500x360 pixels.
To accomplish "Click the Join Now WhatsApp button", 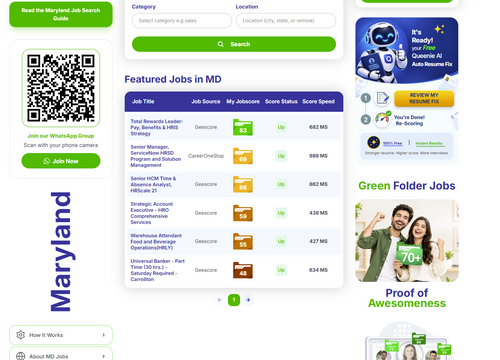I will click(61, 161).
